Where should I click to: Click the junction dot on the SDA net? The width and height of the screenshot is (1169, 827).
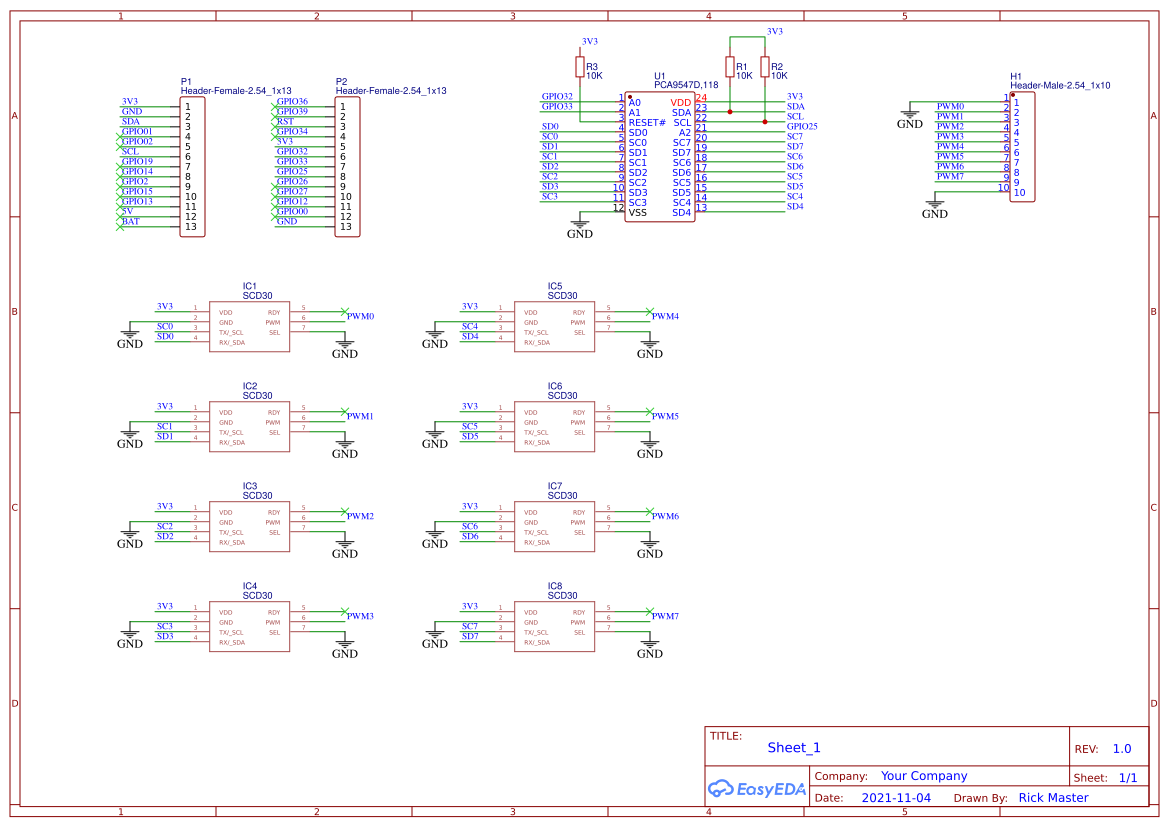pos(730,111)
